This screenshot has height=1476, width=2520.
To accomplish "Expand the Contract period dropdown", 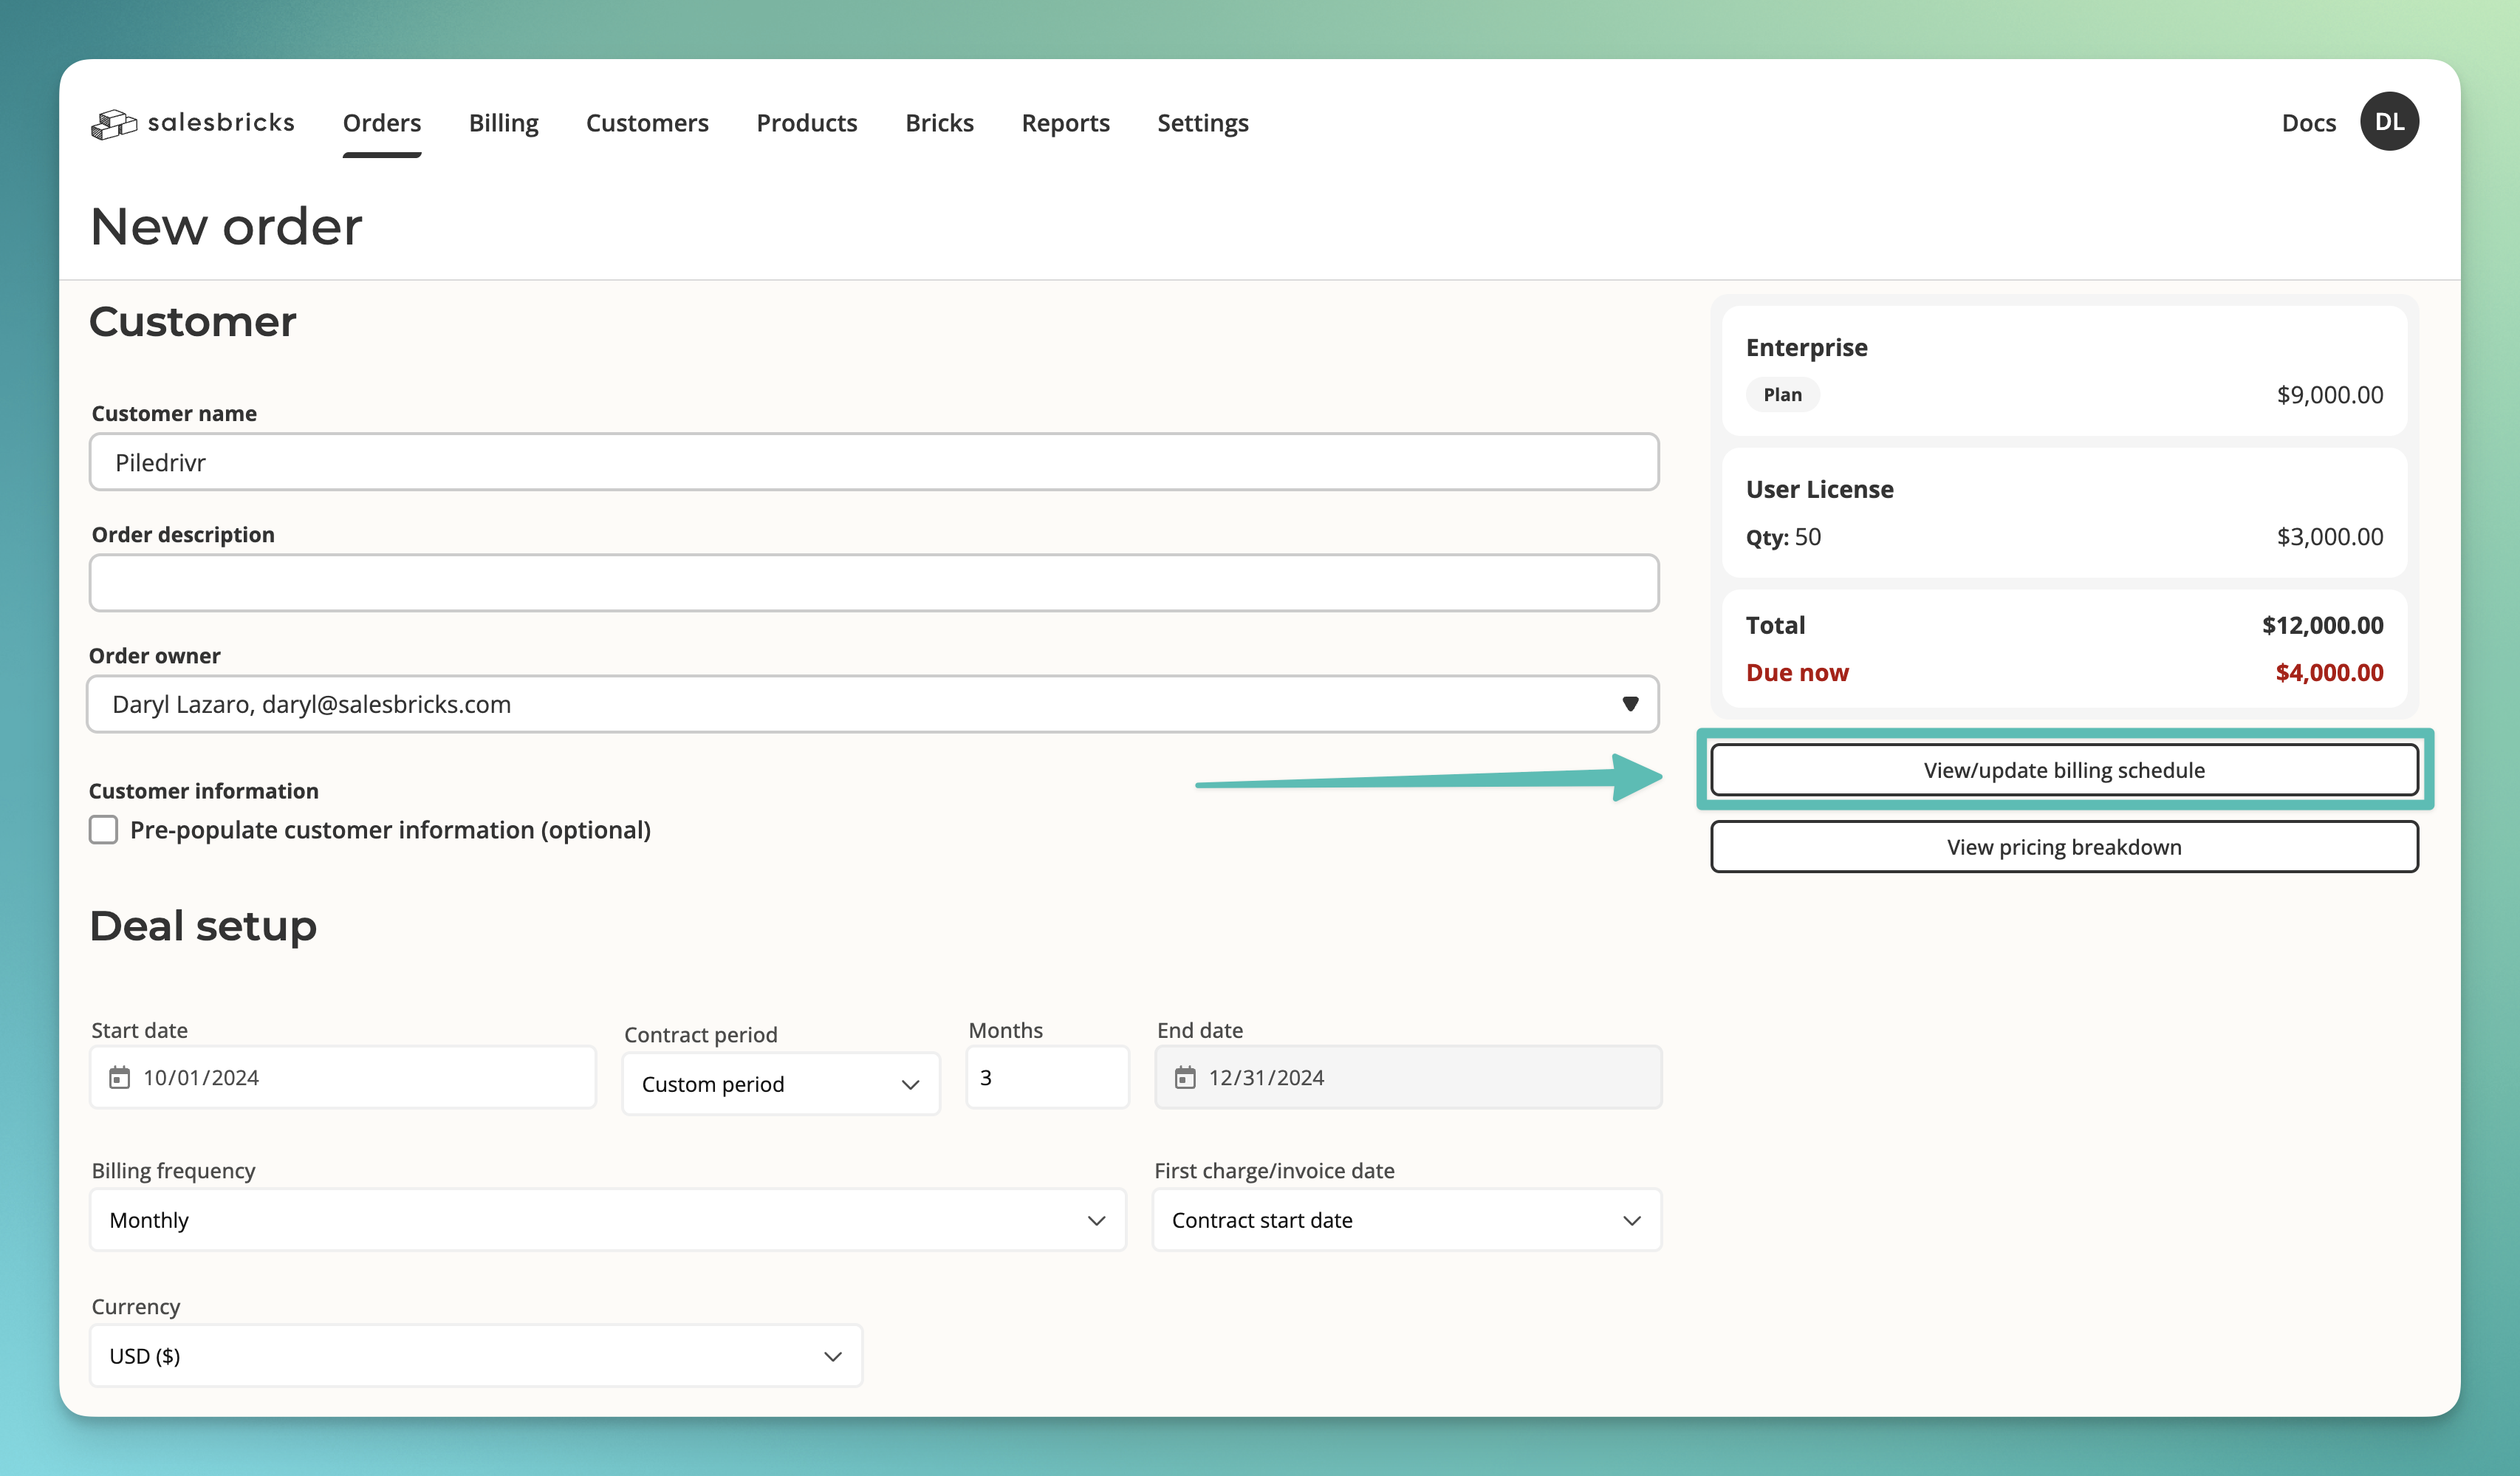I will pos(780,1084).
